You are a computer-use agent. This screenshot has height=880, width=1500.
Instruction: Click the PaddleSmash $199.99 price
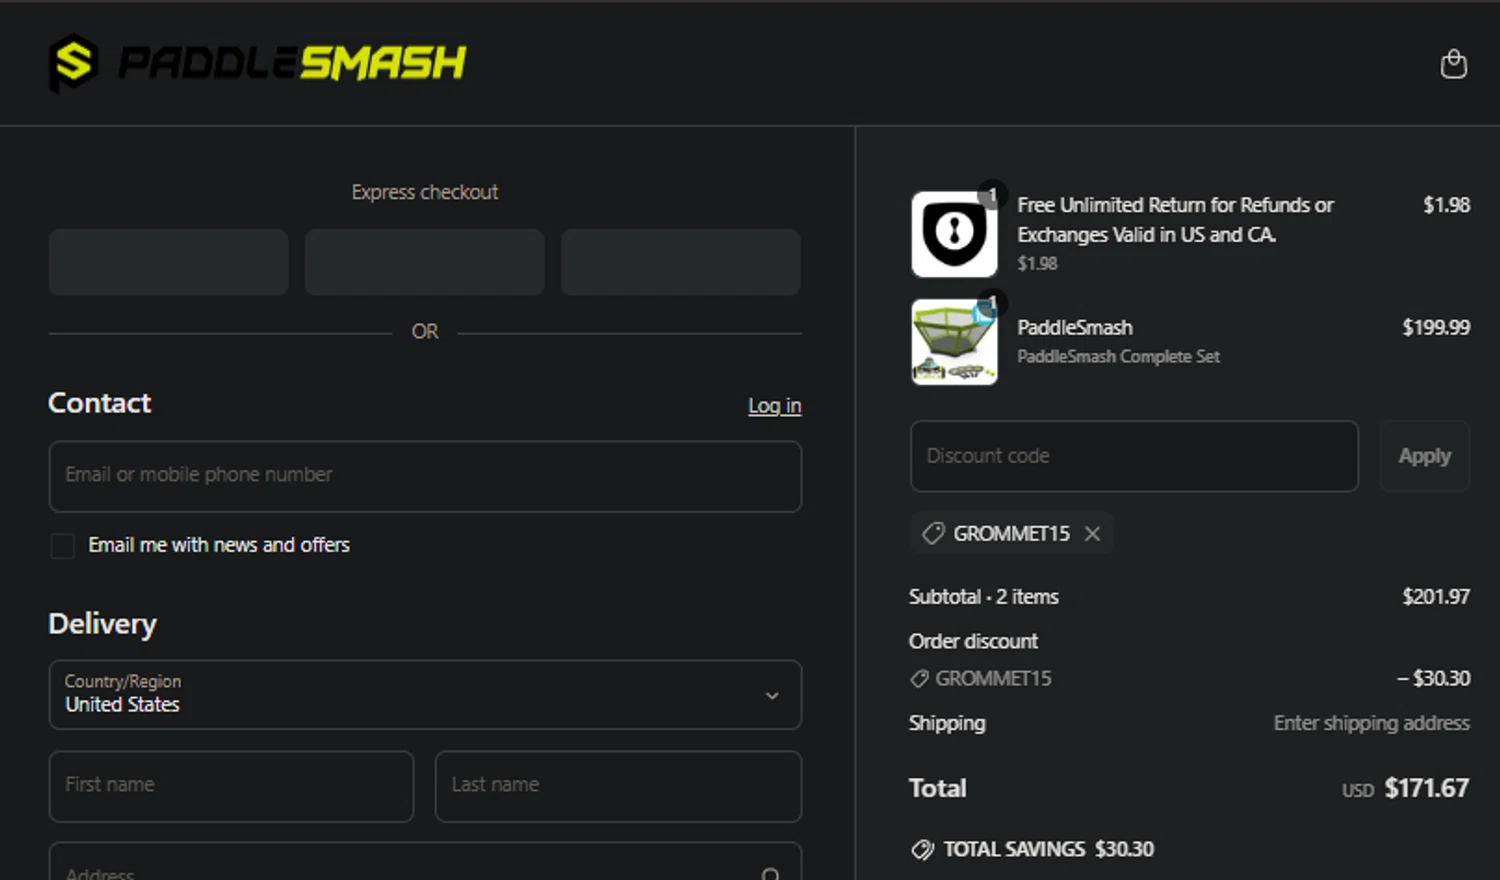(1436, 327)
